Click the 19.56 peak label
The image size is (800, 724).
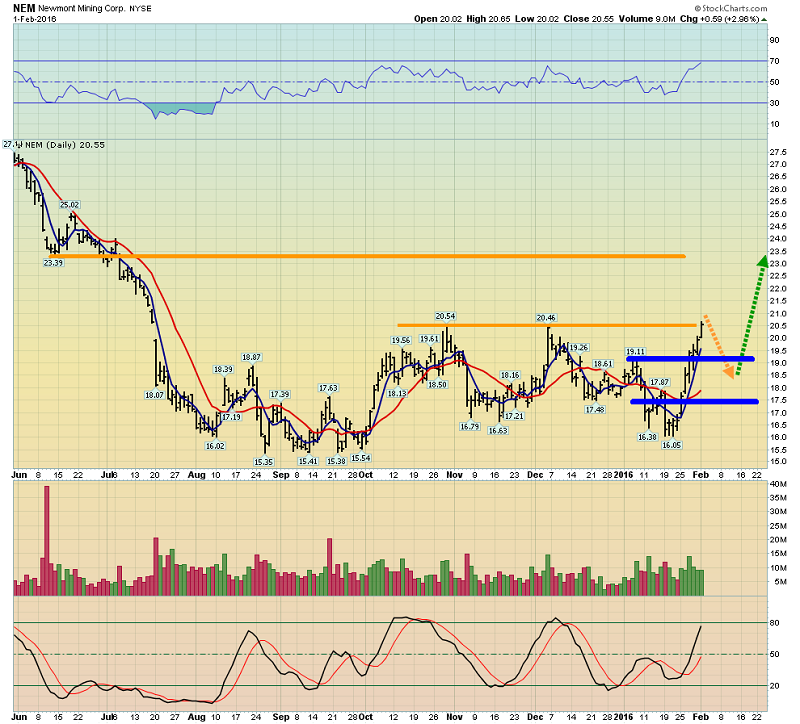(x=401, y=340)
